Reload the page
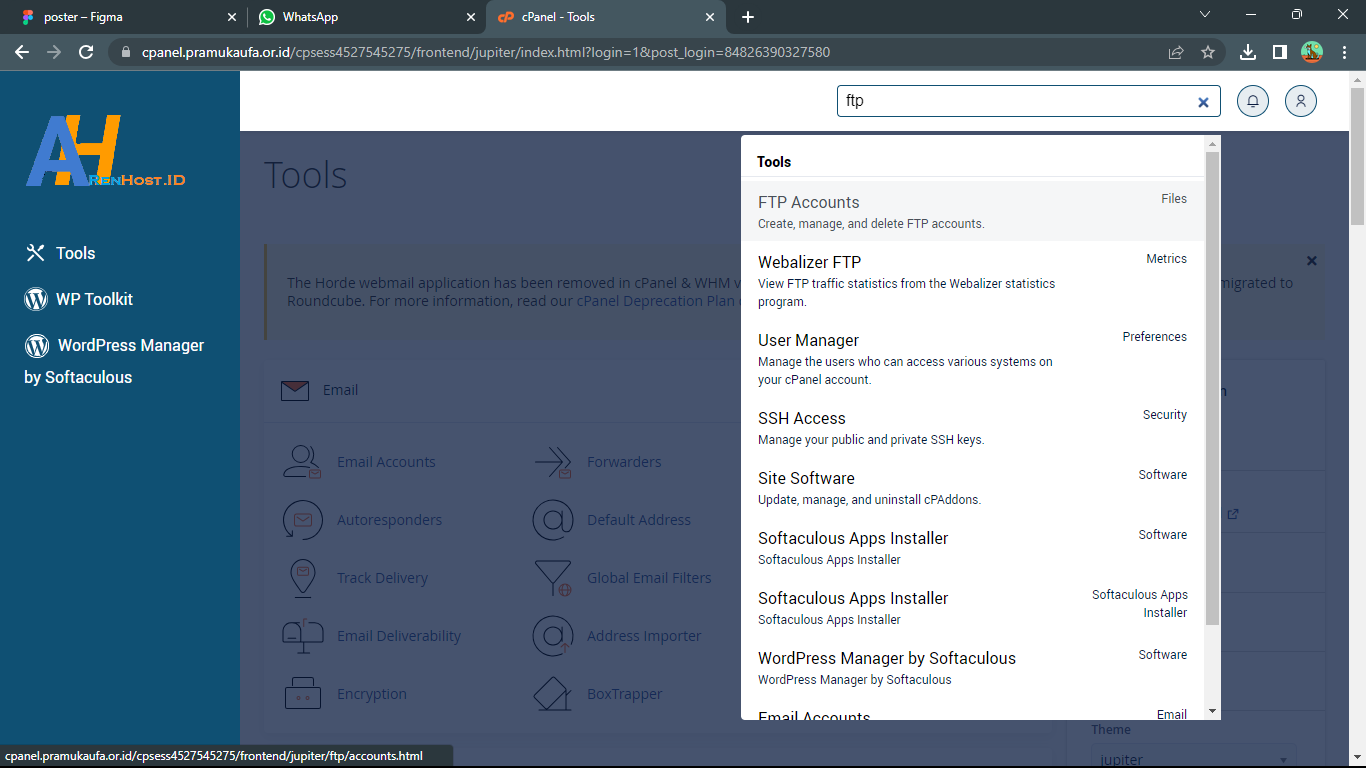The width and height of the screenshot is (1366, 769). click(x=86, y=52)
